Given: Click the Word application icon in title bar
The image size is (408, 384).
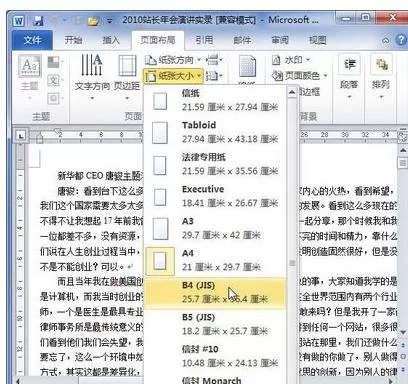Looking at the screenshot, I should pos(19,21).
